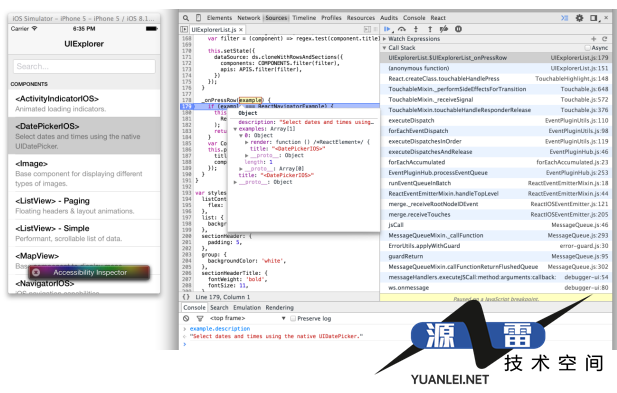Switch to the Profiles tab
The image size is (617, 393).
[x=331, y=18]
